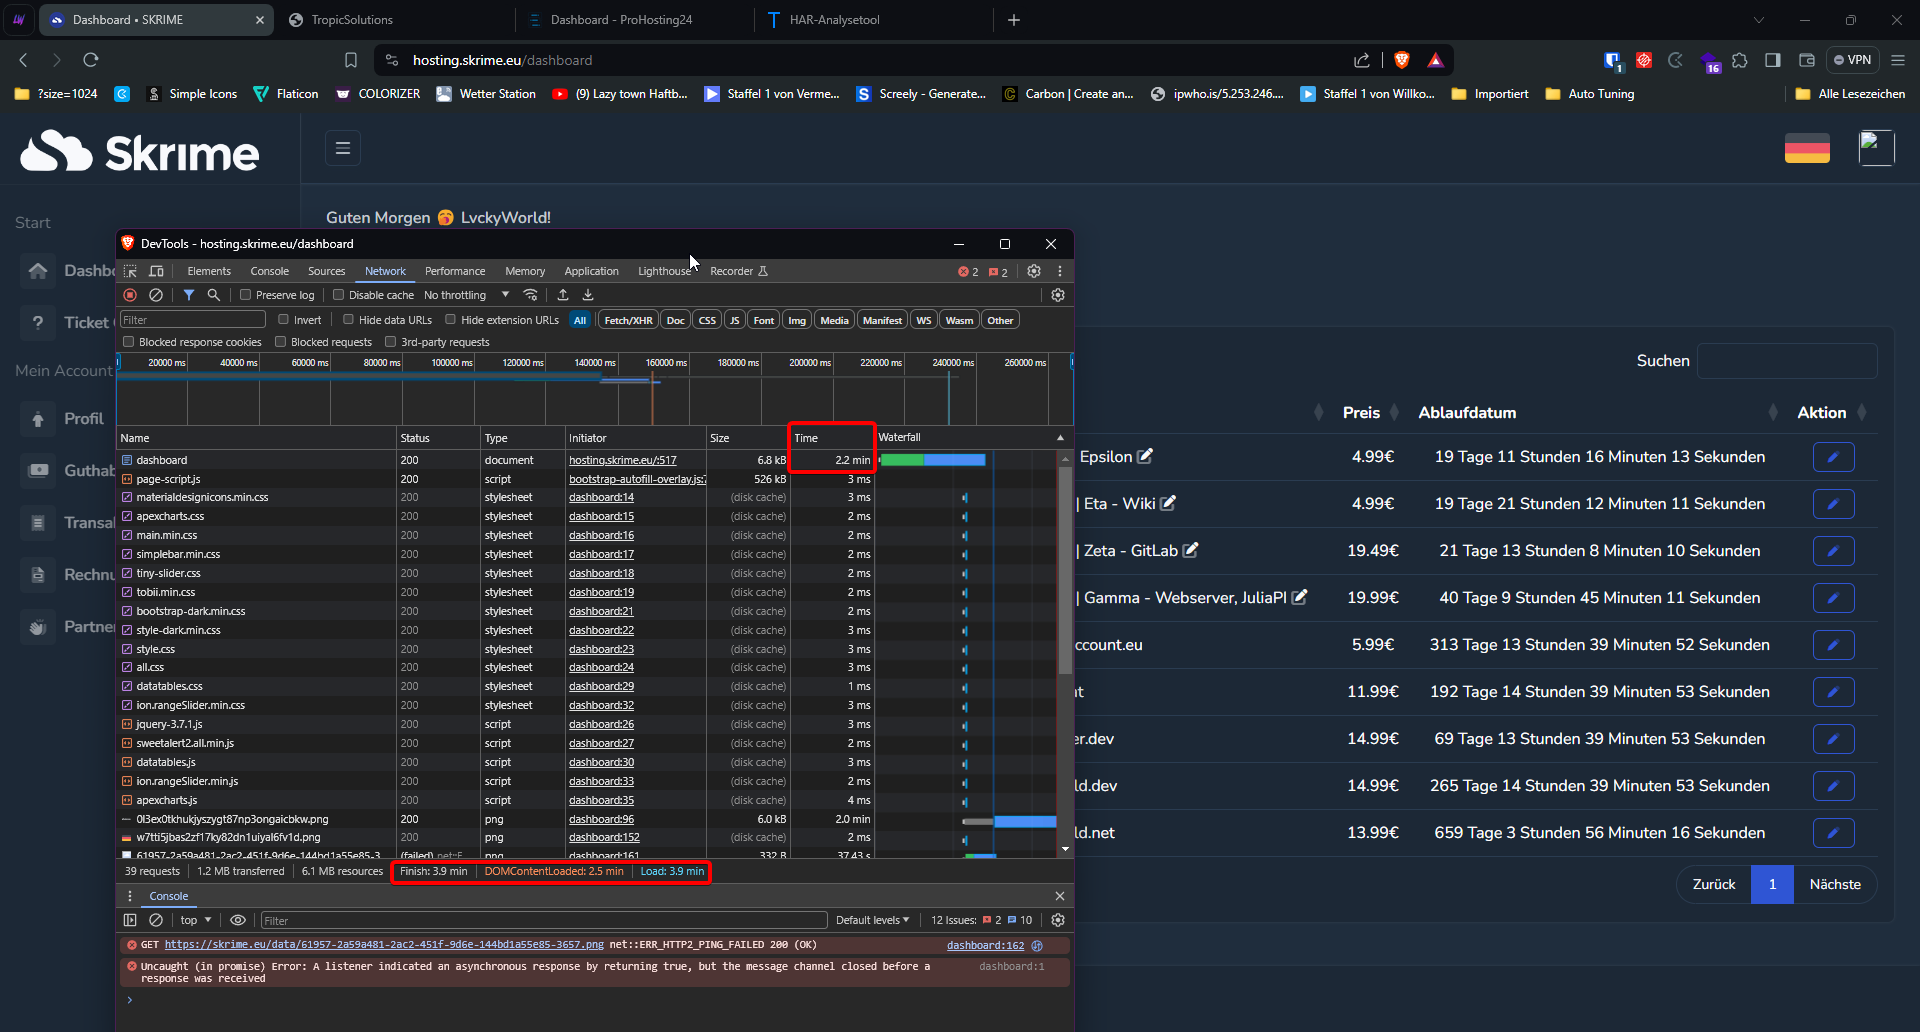Viewport: 1920px width, 1032px height.
Task: Click the import HAR file upload icon
Action: [x=563, y=295]
